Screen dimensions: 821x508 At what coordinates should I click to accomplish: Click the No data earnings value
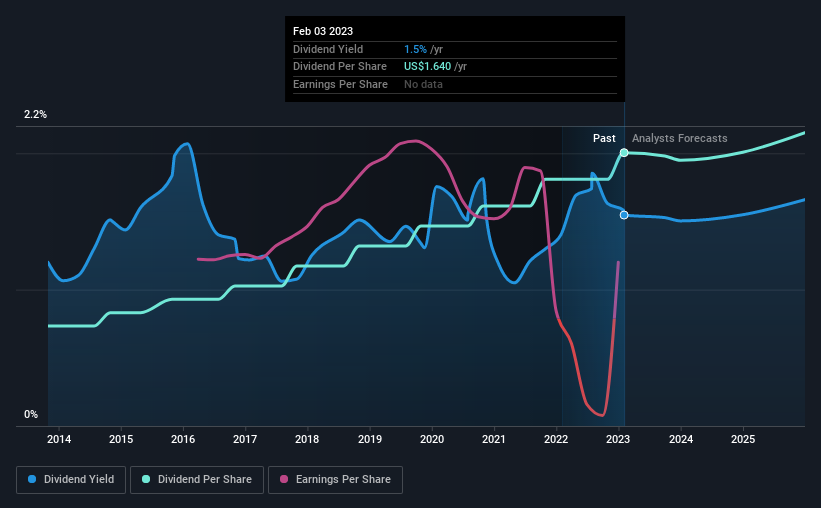423,84
